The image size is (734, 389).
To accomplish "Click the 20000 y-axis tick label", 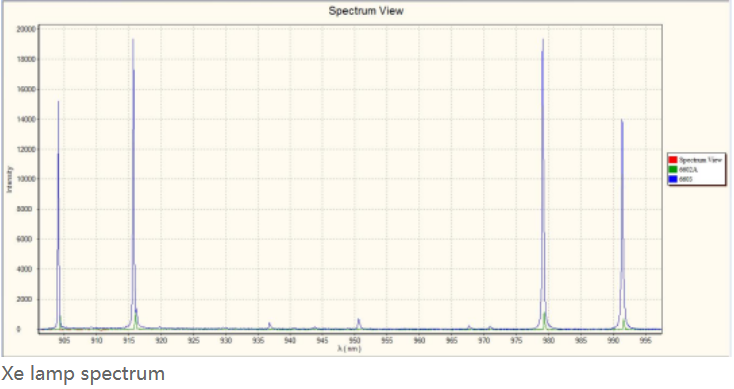I will click(26, 29).
